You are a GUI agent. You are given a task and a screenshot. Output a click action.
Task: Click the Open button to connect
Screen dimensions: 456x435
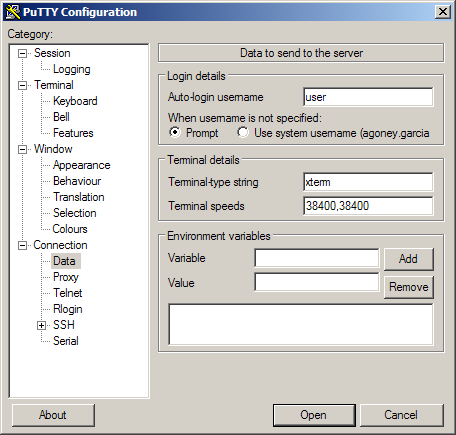(314, 415)
